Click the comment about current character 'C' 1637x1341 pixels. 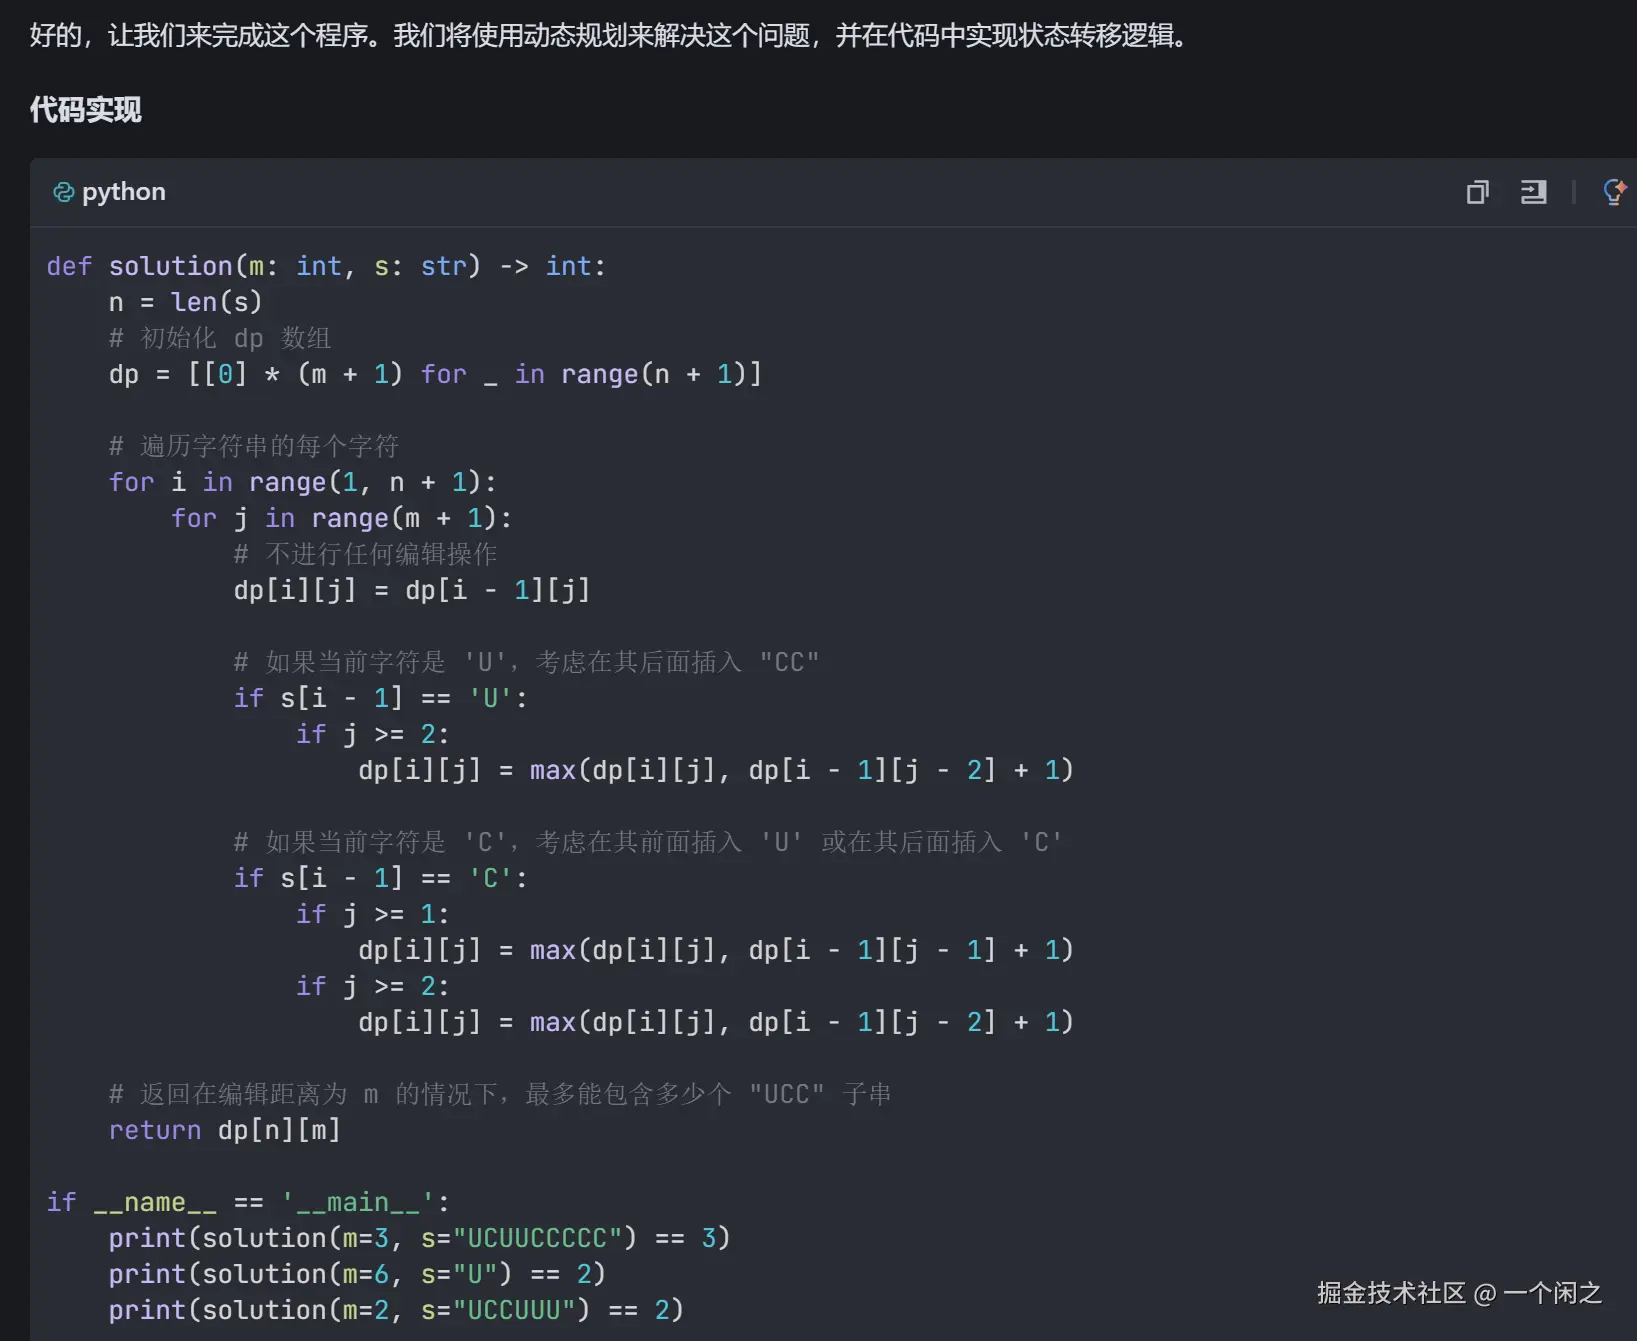pos(648,842)
